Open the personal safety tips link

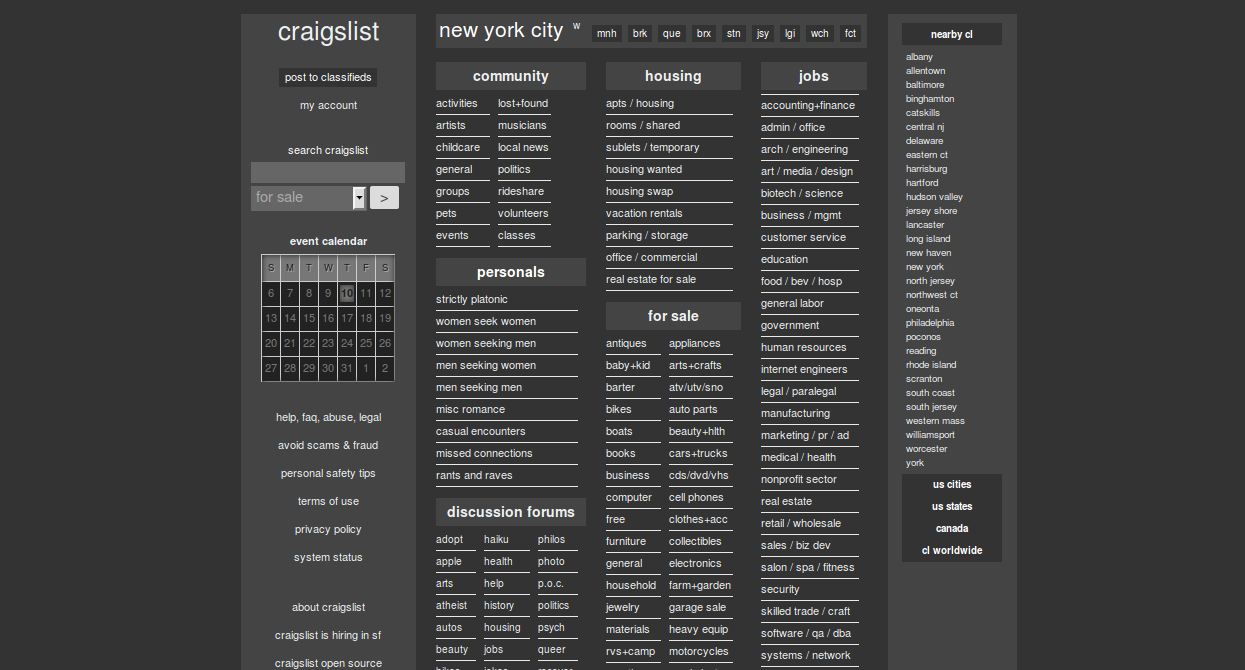point(328,473)
